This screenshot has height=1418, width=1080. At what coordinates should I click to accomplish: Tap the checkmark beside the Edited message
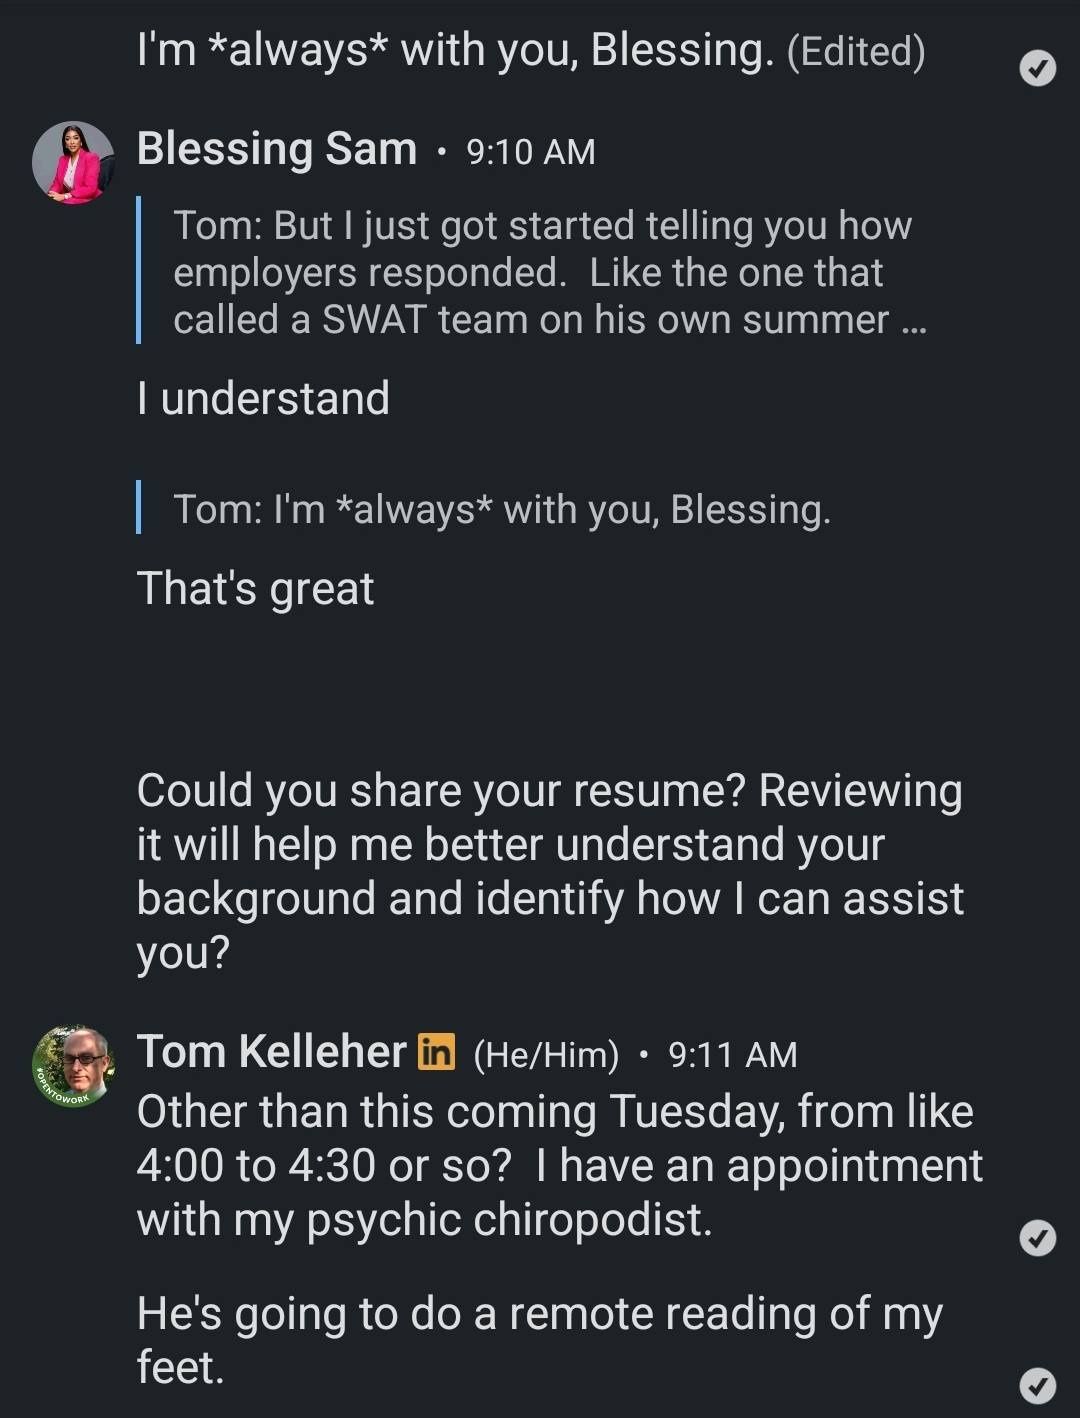tap(1037, 68)
